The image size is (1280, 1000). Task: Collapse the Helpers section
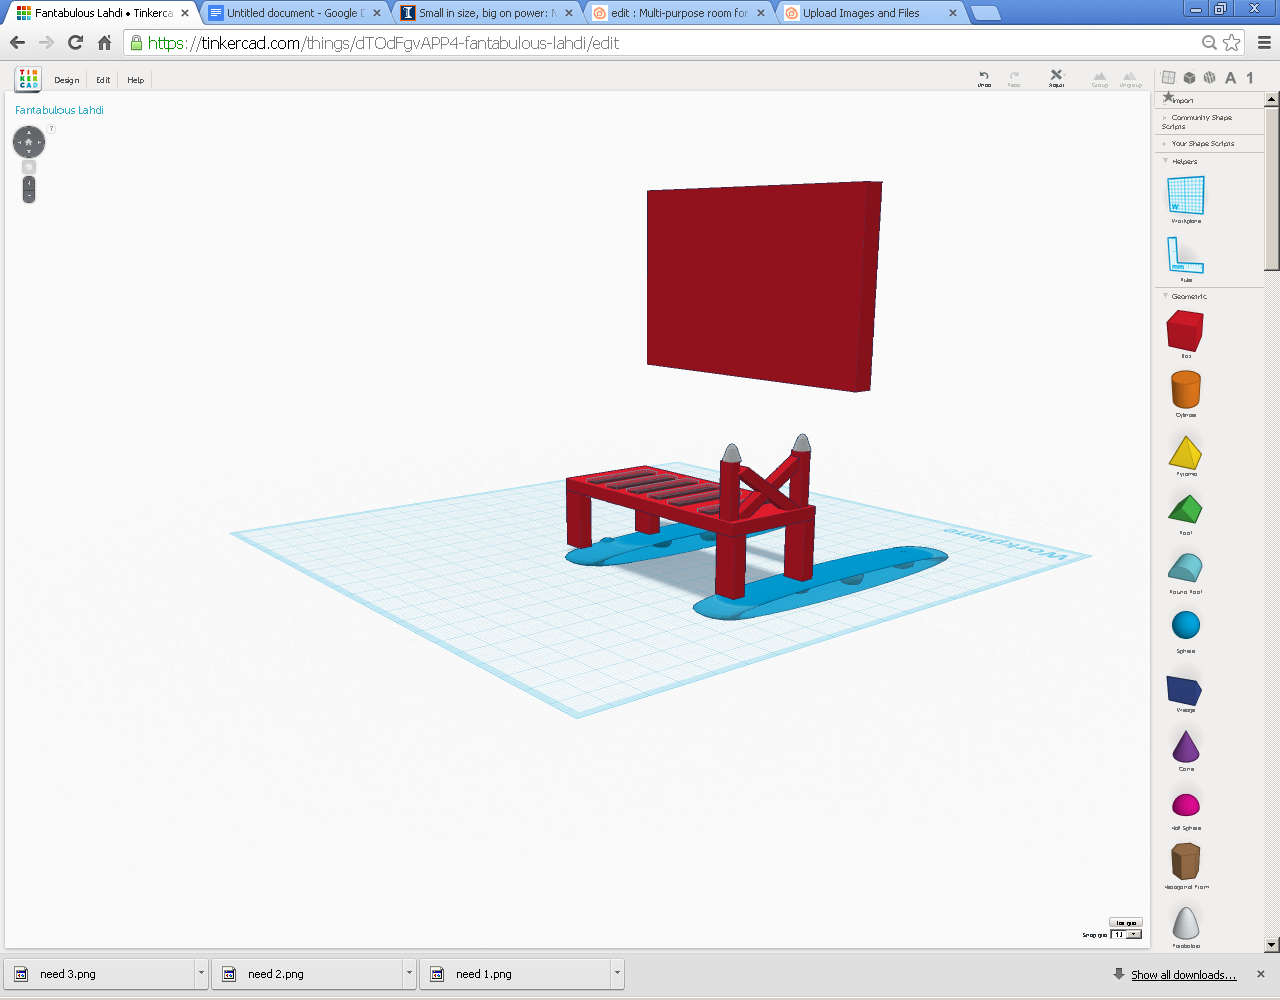point(1180,161)
